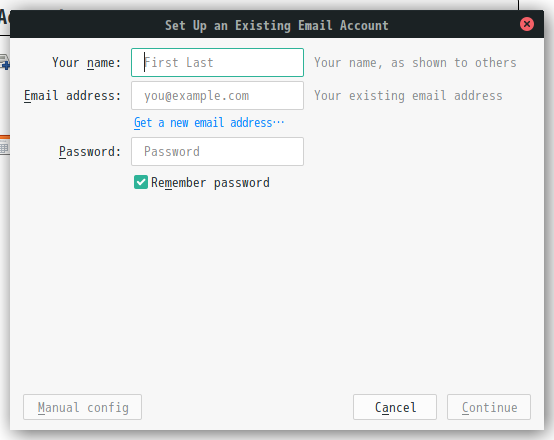Click hint text "Your name, as shown to others"
The image size is (554, 440).
pos(415,63)
